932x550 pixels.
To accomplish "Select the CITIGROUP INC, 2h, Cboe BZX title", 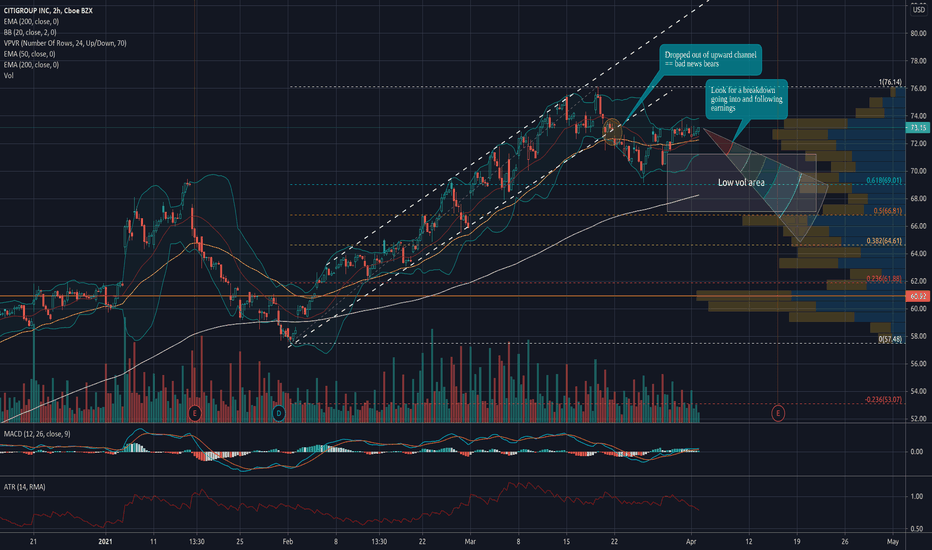I will pyautogui.click(x=48, y=11).
